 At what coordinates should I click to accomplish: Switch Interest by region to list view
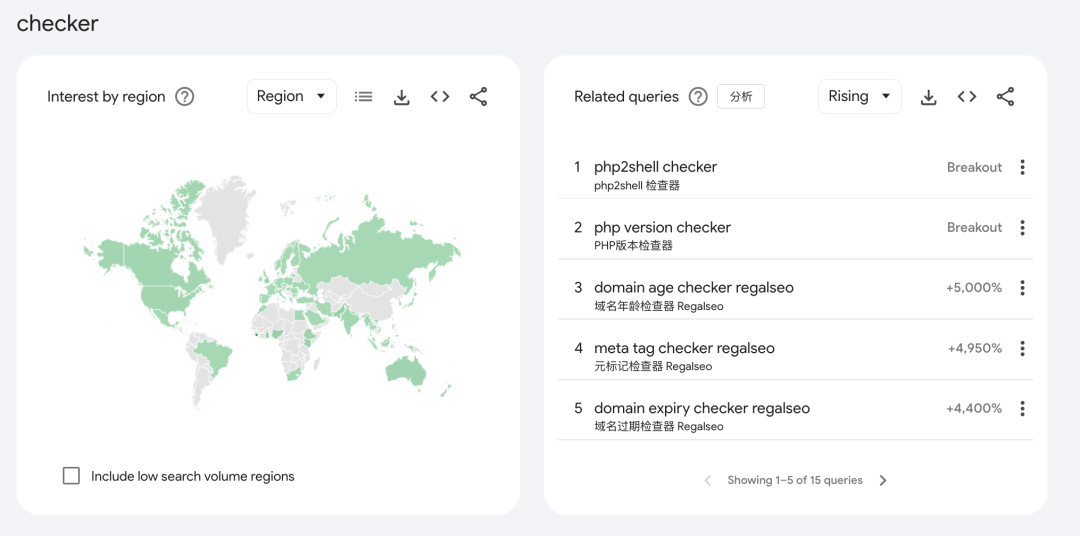point(364,96)
